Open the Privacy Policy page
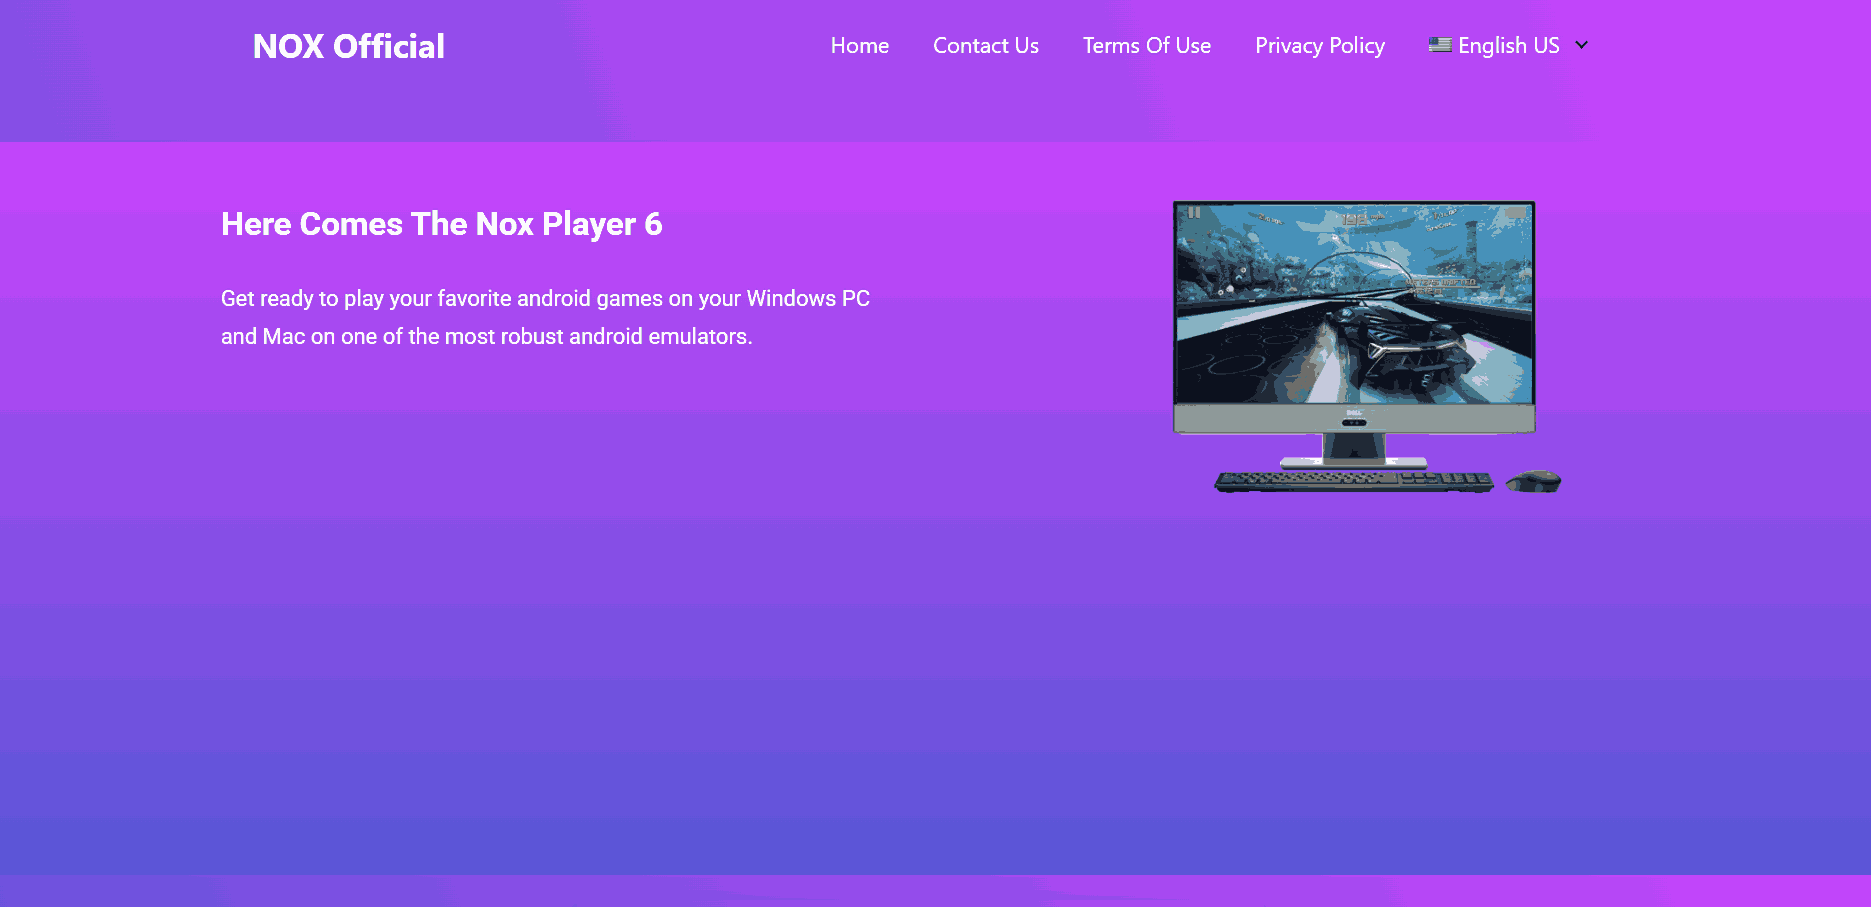 1320,46
